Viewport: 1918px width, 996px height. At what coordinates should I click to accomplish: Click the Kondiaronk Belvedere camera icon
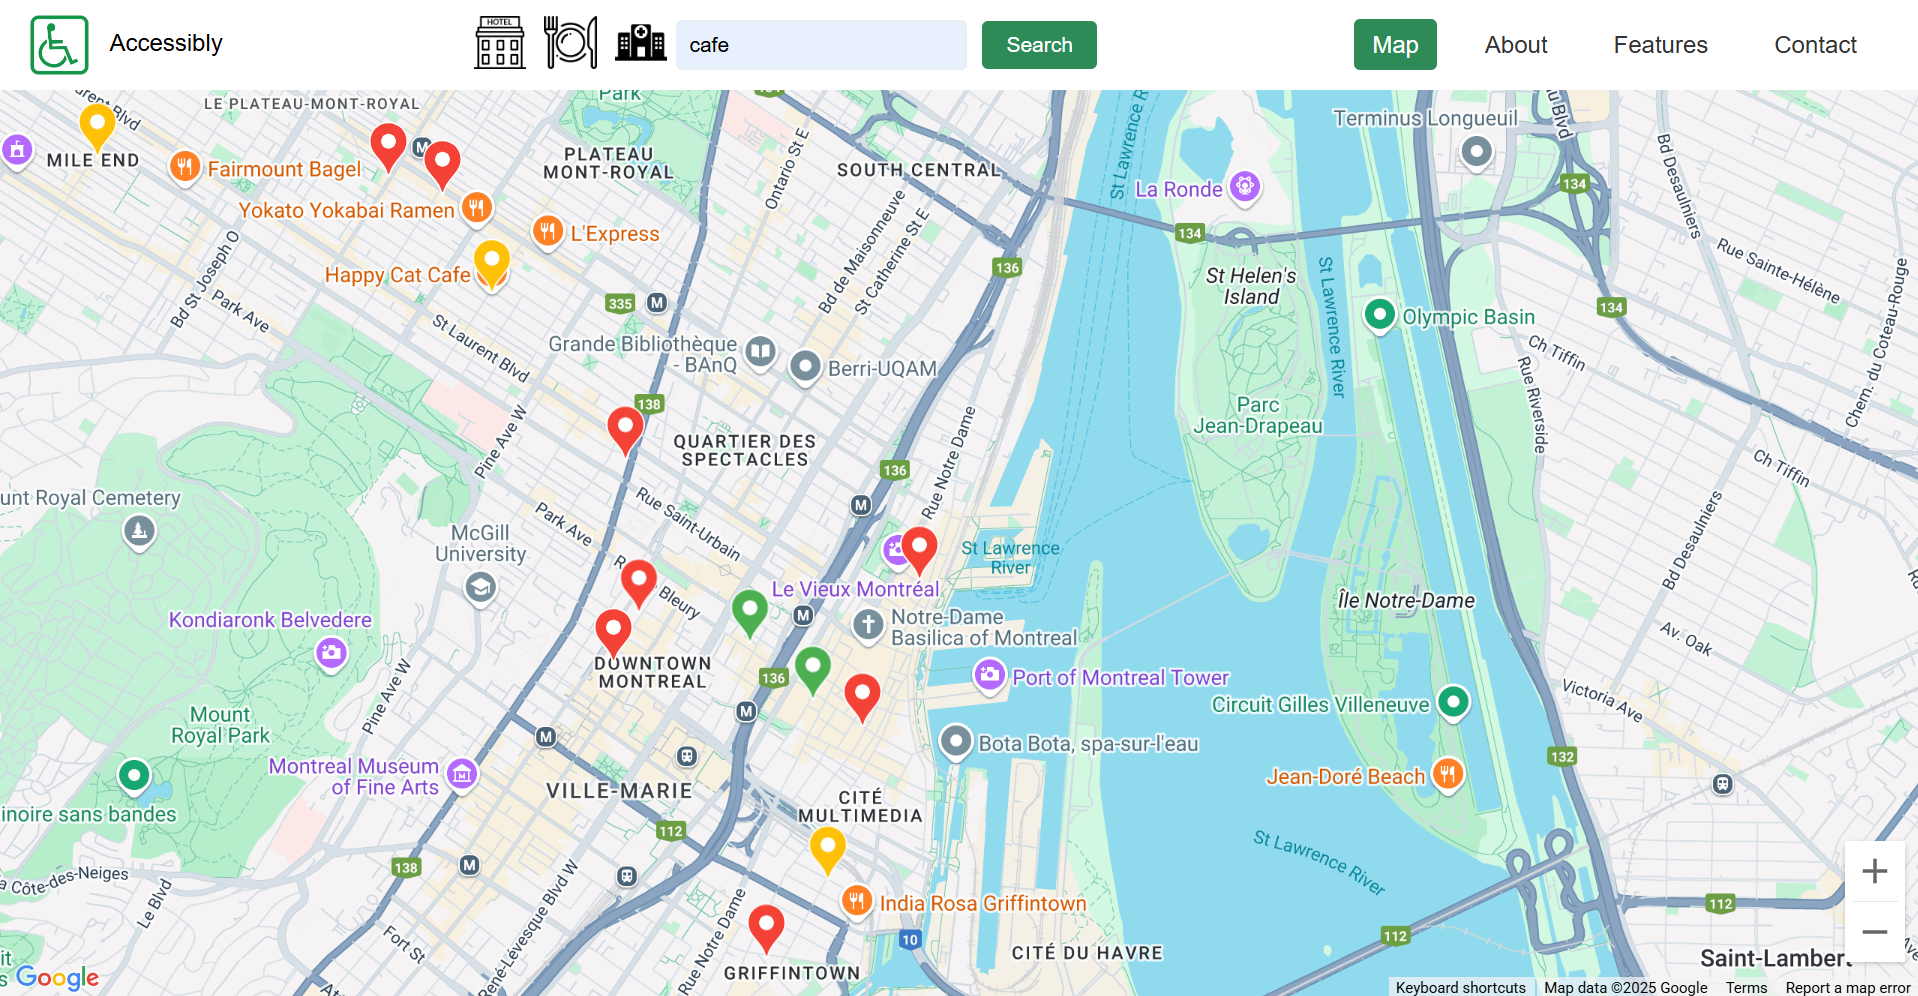point(331,654)
